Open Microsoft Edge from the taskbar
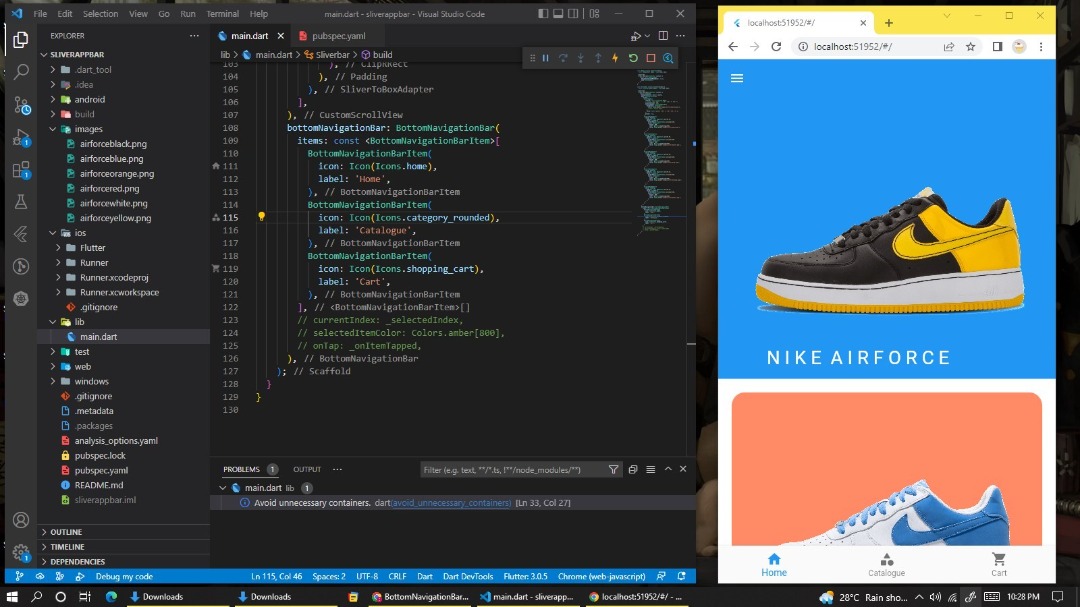Viewport: 1080px width, 607px height. (x=111, y=597)
